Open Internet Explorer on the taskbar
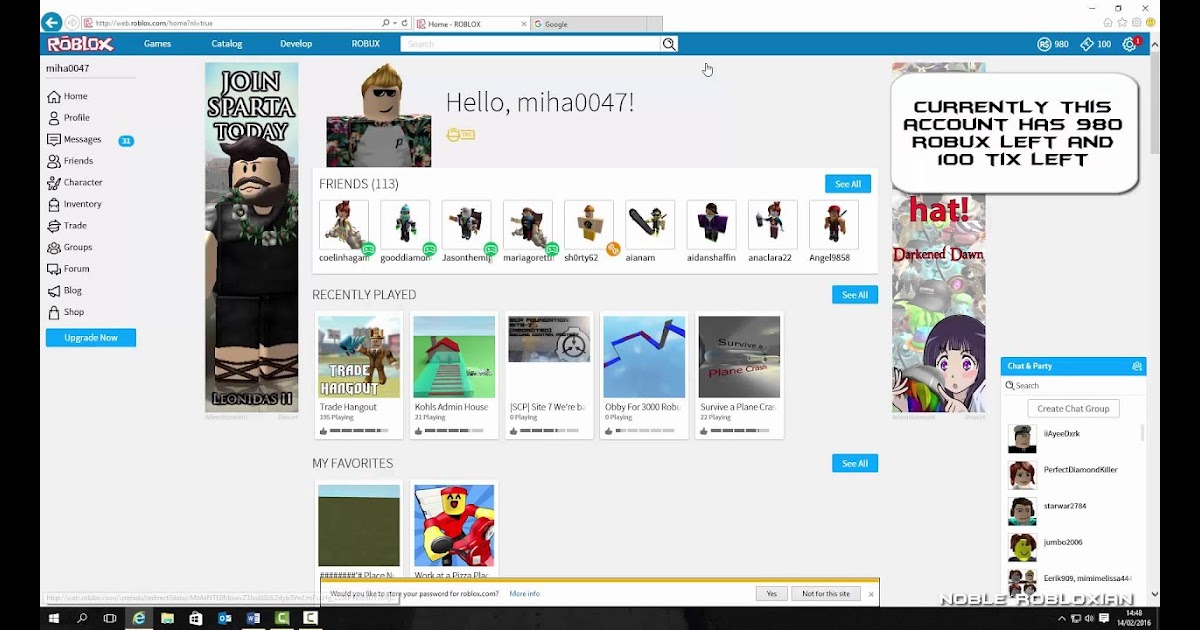The width and height of the screenshot is (1200, 630). click(x=139, y=619)
